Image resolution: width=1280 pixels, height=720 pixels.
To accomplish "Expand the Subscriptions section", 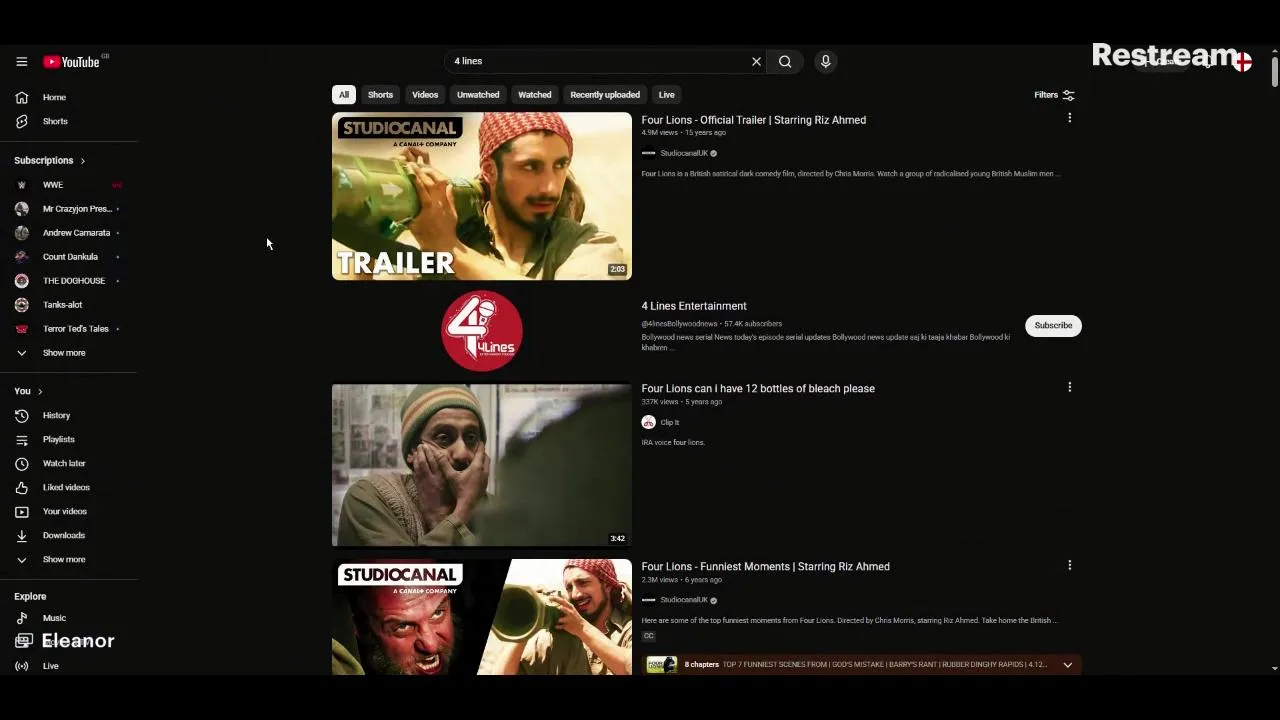I will pos(50,160).
